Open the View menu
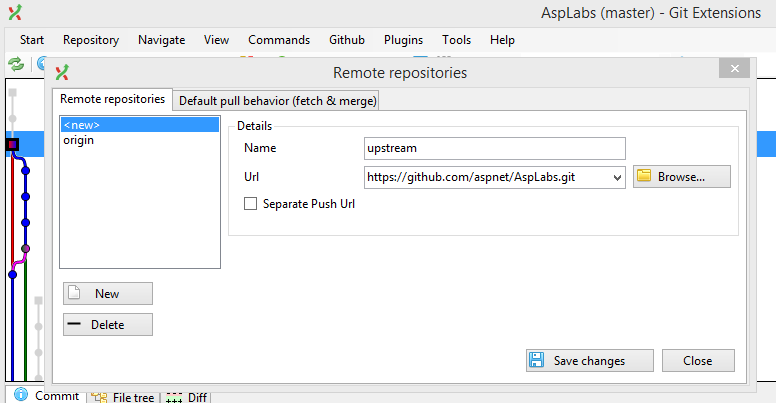Image resolution: width=776 pixels, height=403 pixels. (x=216, y=40)
